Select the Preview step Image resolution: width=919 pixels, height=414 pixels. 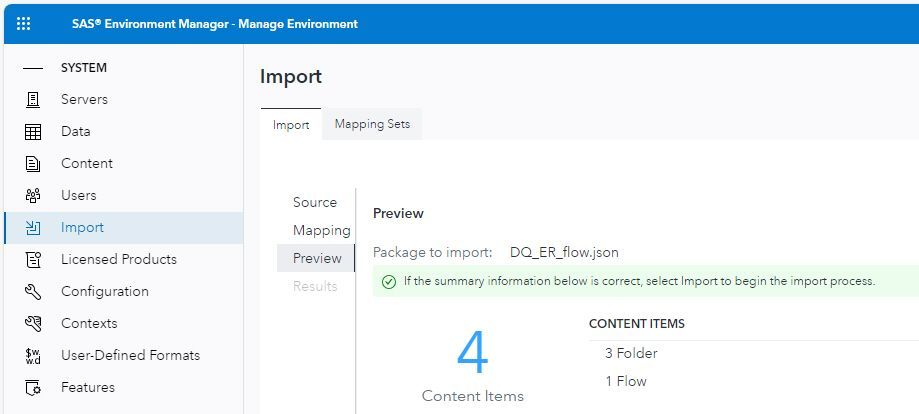(317, 258)
